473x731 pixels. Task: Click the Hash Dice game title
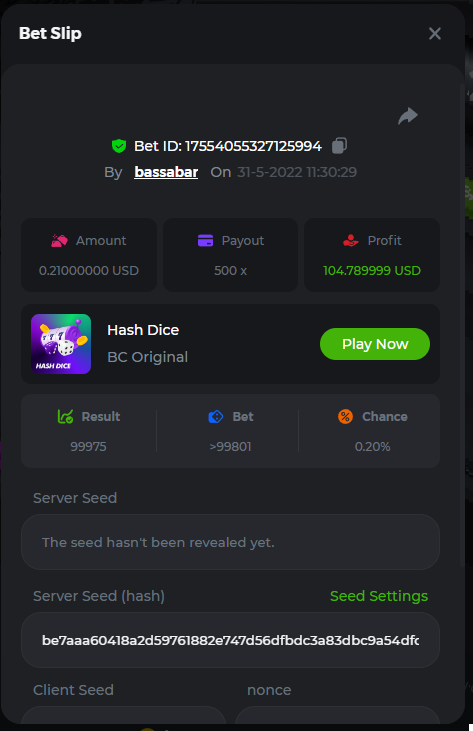pyautogui.click(x=143, y=330)
